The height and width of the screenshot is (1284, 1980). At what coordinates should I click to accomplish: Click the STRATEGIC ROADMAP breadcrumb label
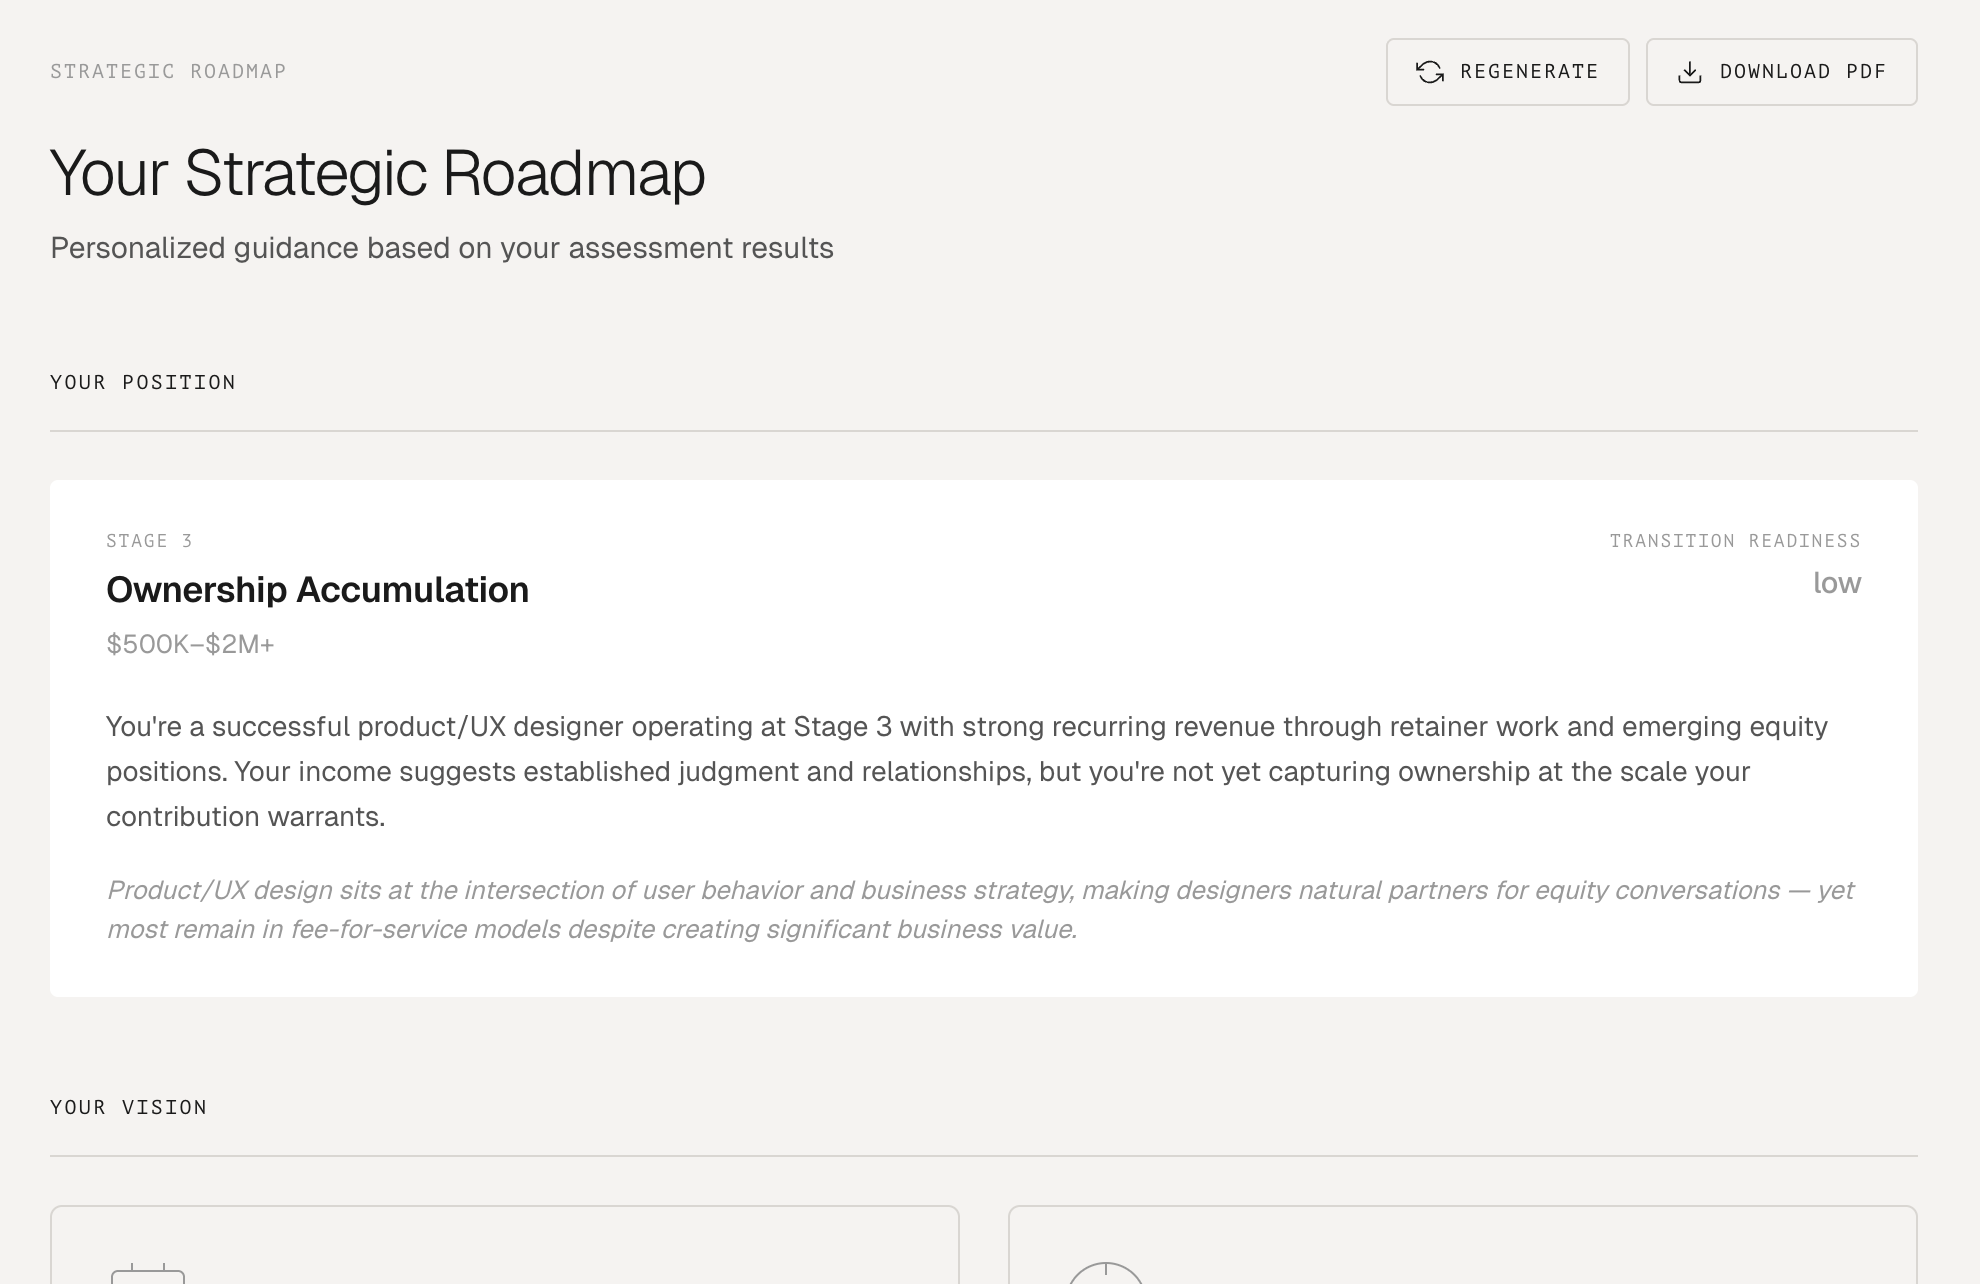tap(168, 71)
